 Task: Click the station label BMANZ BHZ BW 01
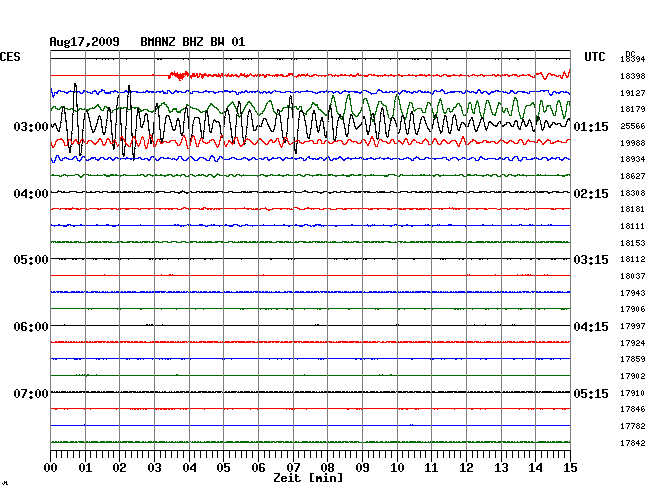click(x=193, y=42)
